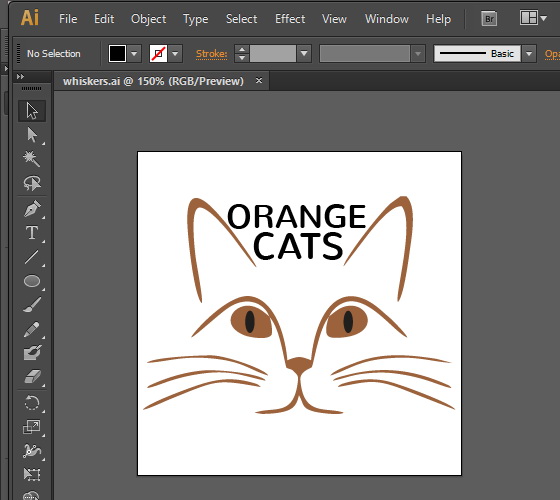Open the fill color dropdown arrow
This screenshot has height=500, width=560.
coord(134,54)
